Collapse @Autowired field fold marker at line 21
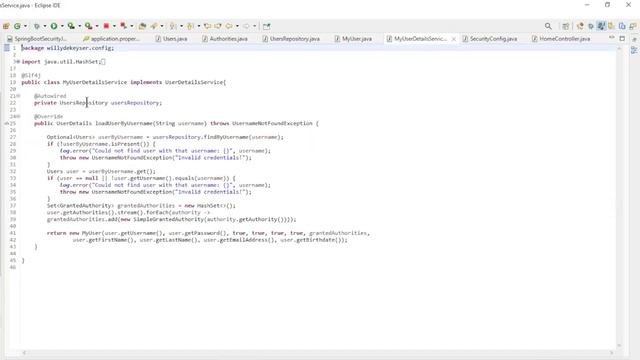The height and width of the screenshot is (360, 640). tap(18, 96)
